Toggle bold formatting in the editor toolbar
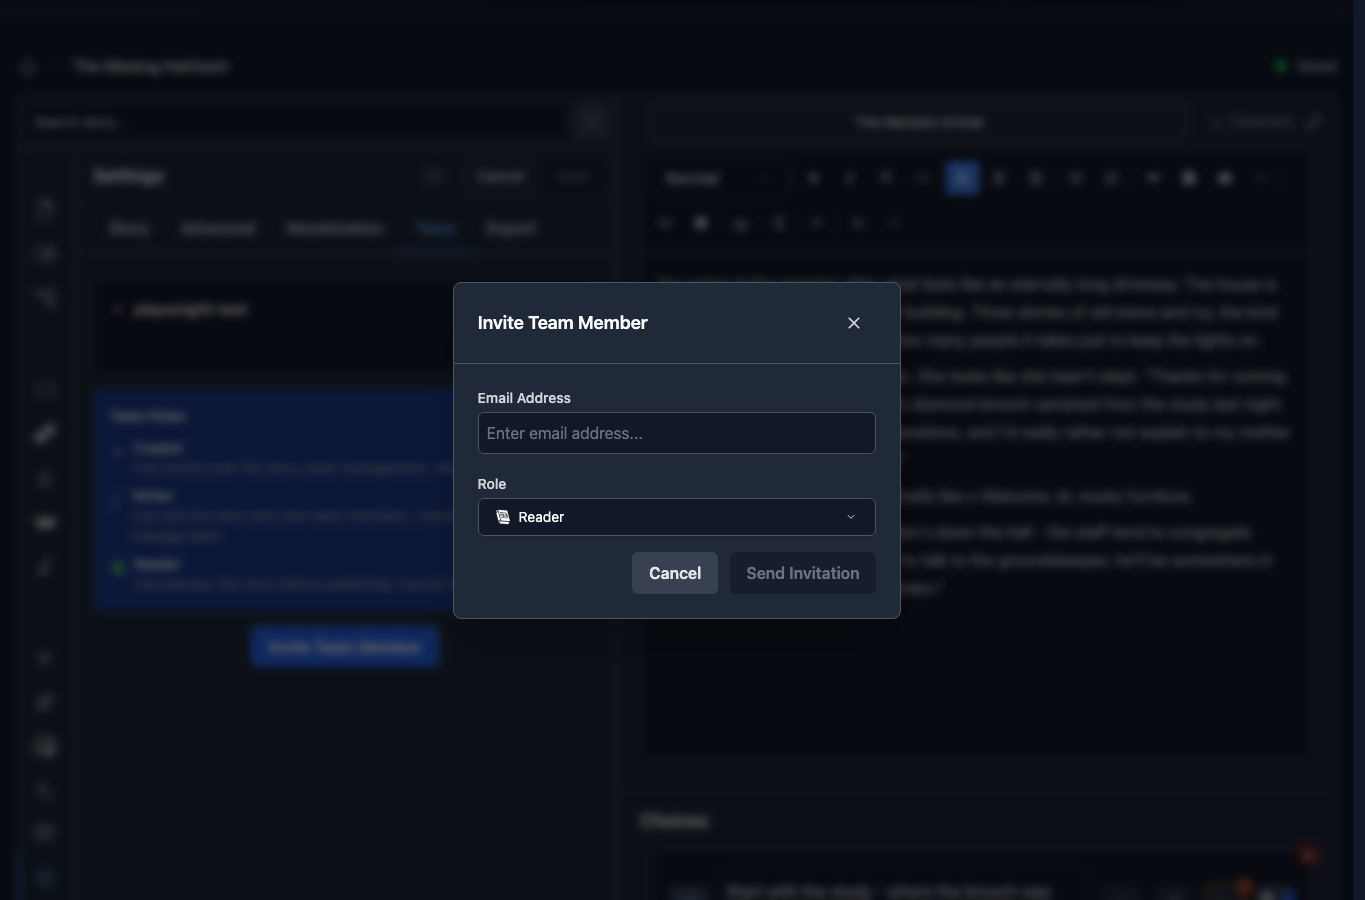This screenshot has height=900, width=1365. 813,177
